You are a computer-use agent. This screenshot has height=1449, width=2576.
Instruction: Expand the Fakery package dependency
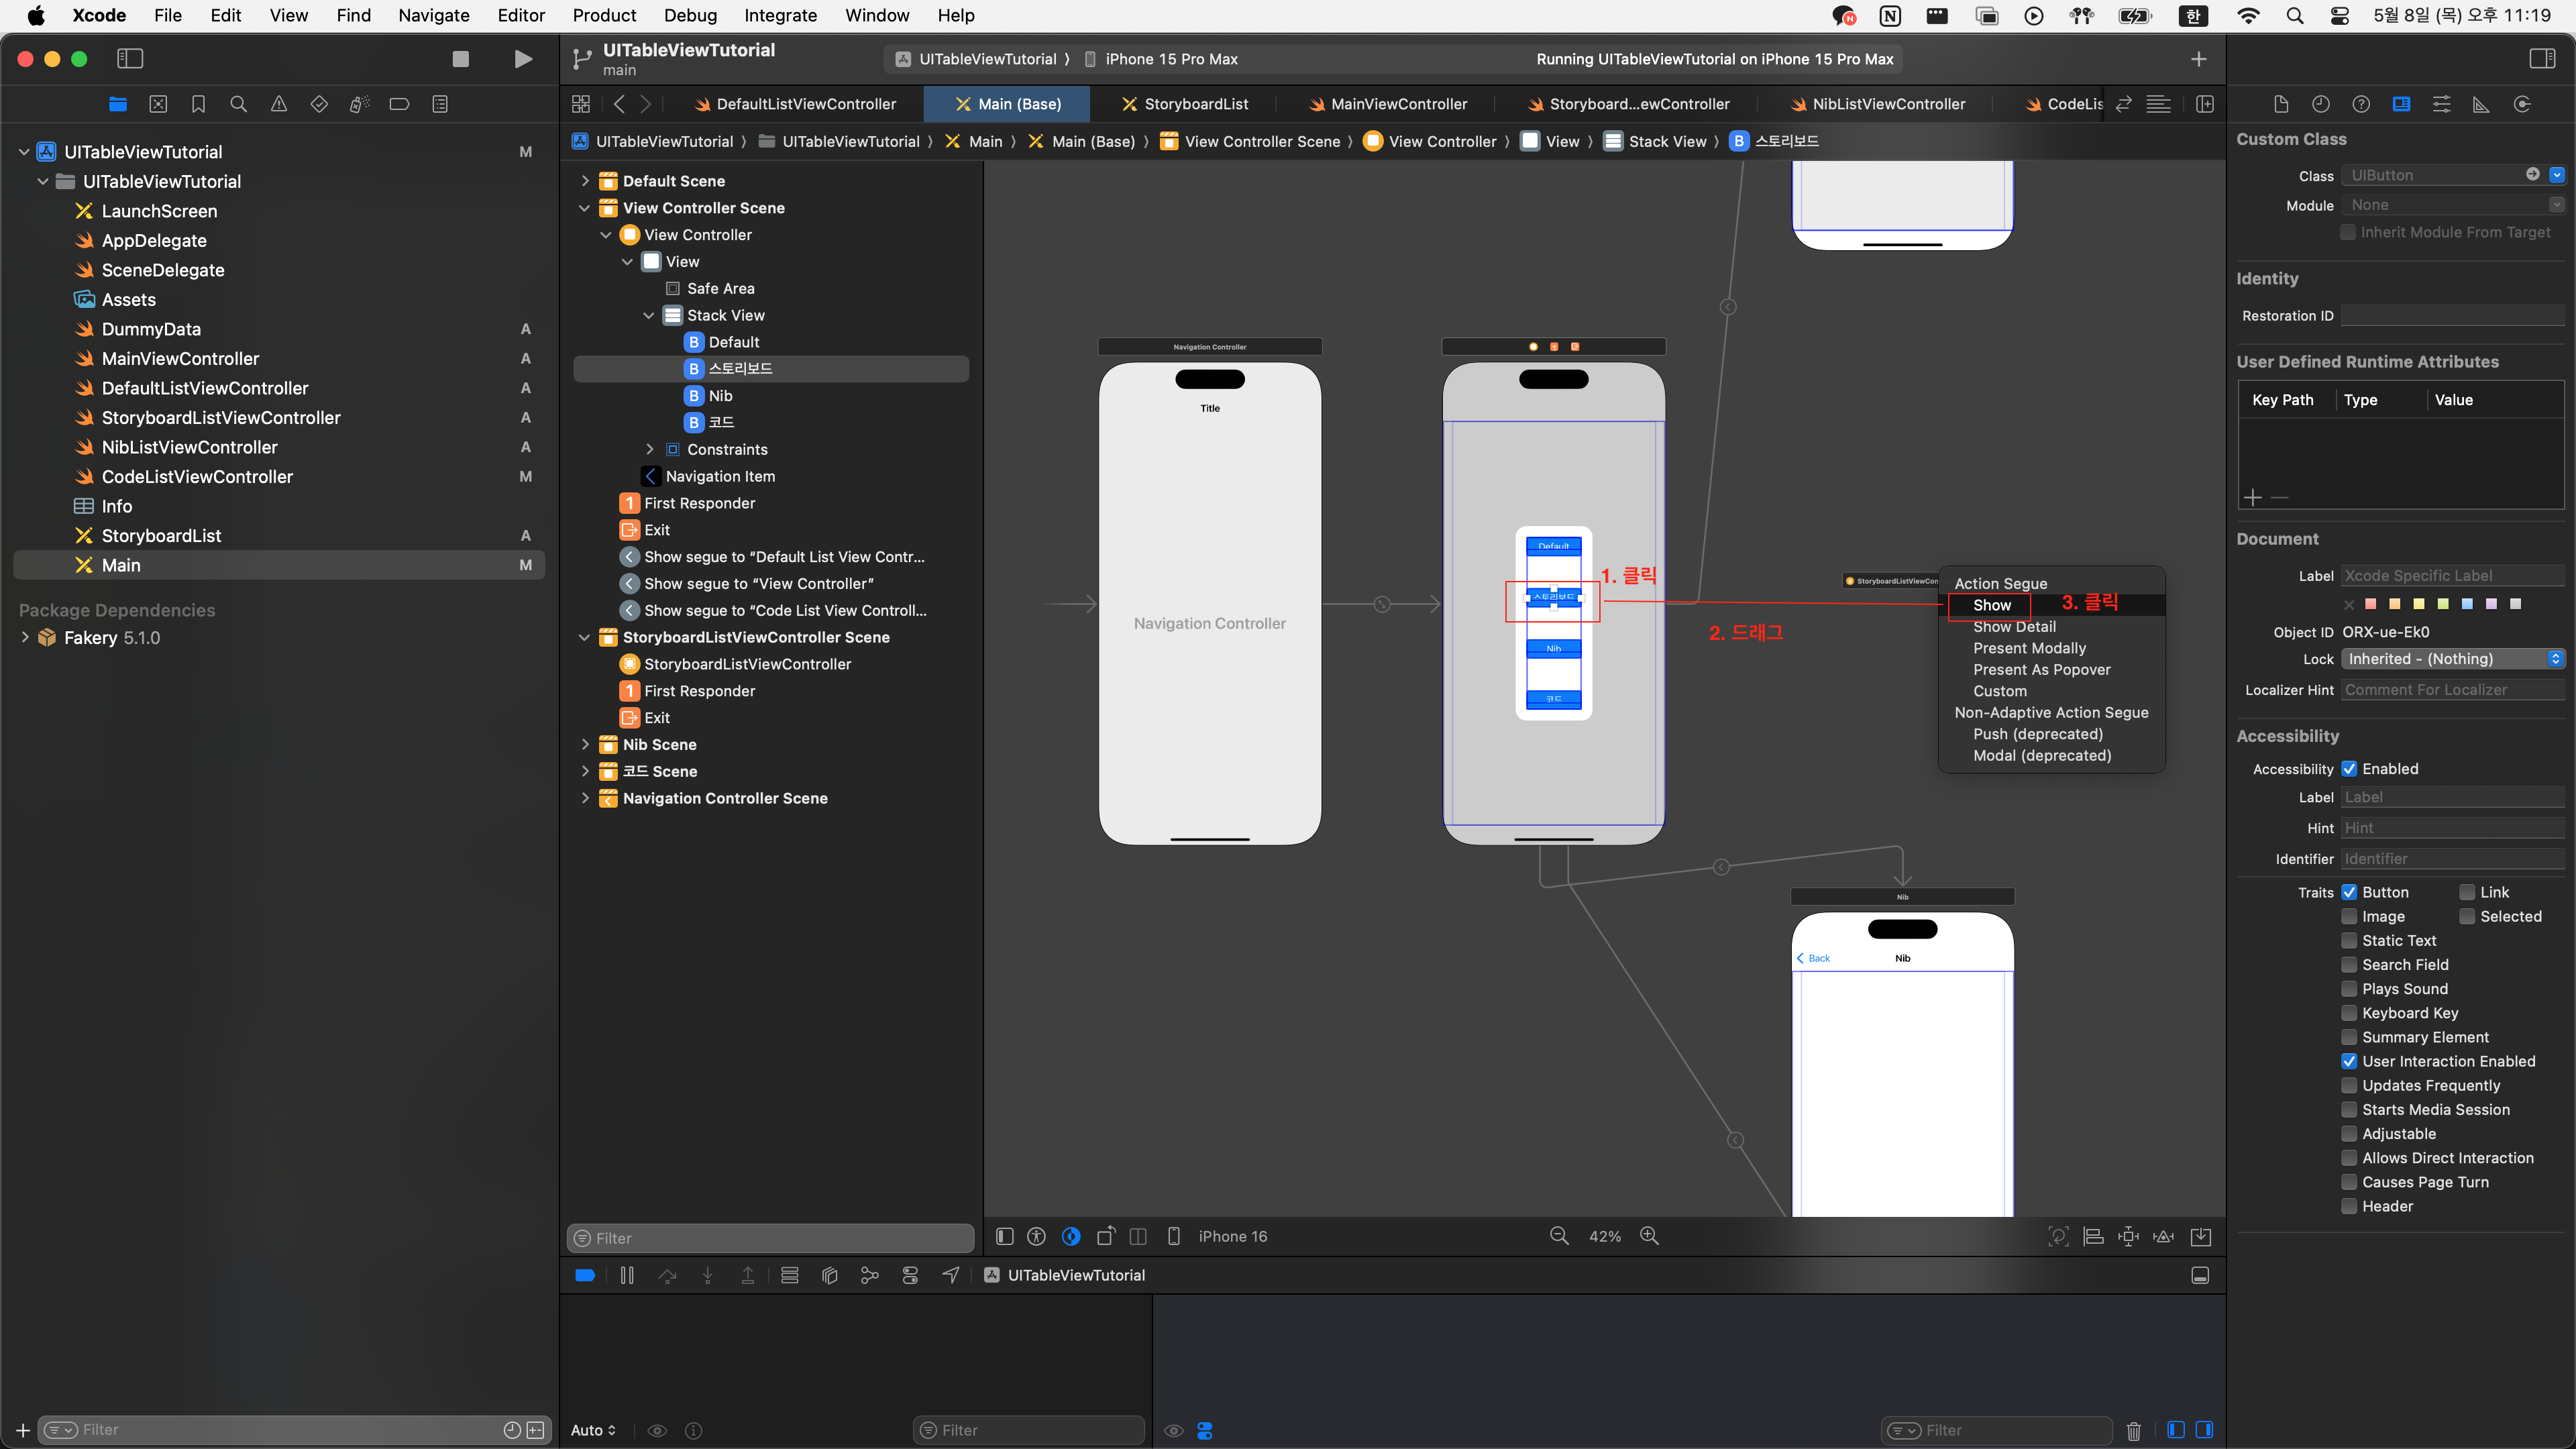[x=25, y=637]
